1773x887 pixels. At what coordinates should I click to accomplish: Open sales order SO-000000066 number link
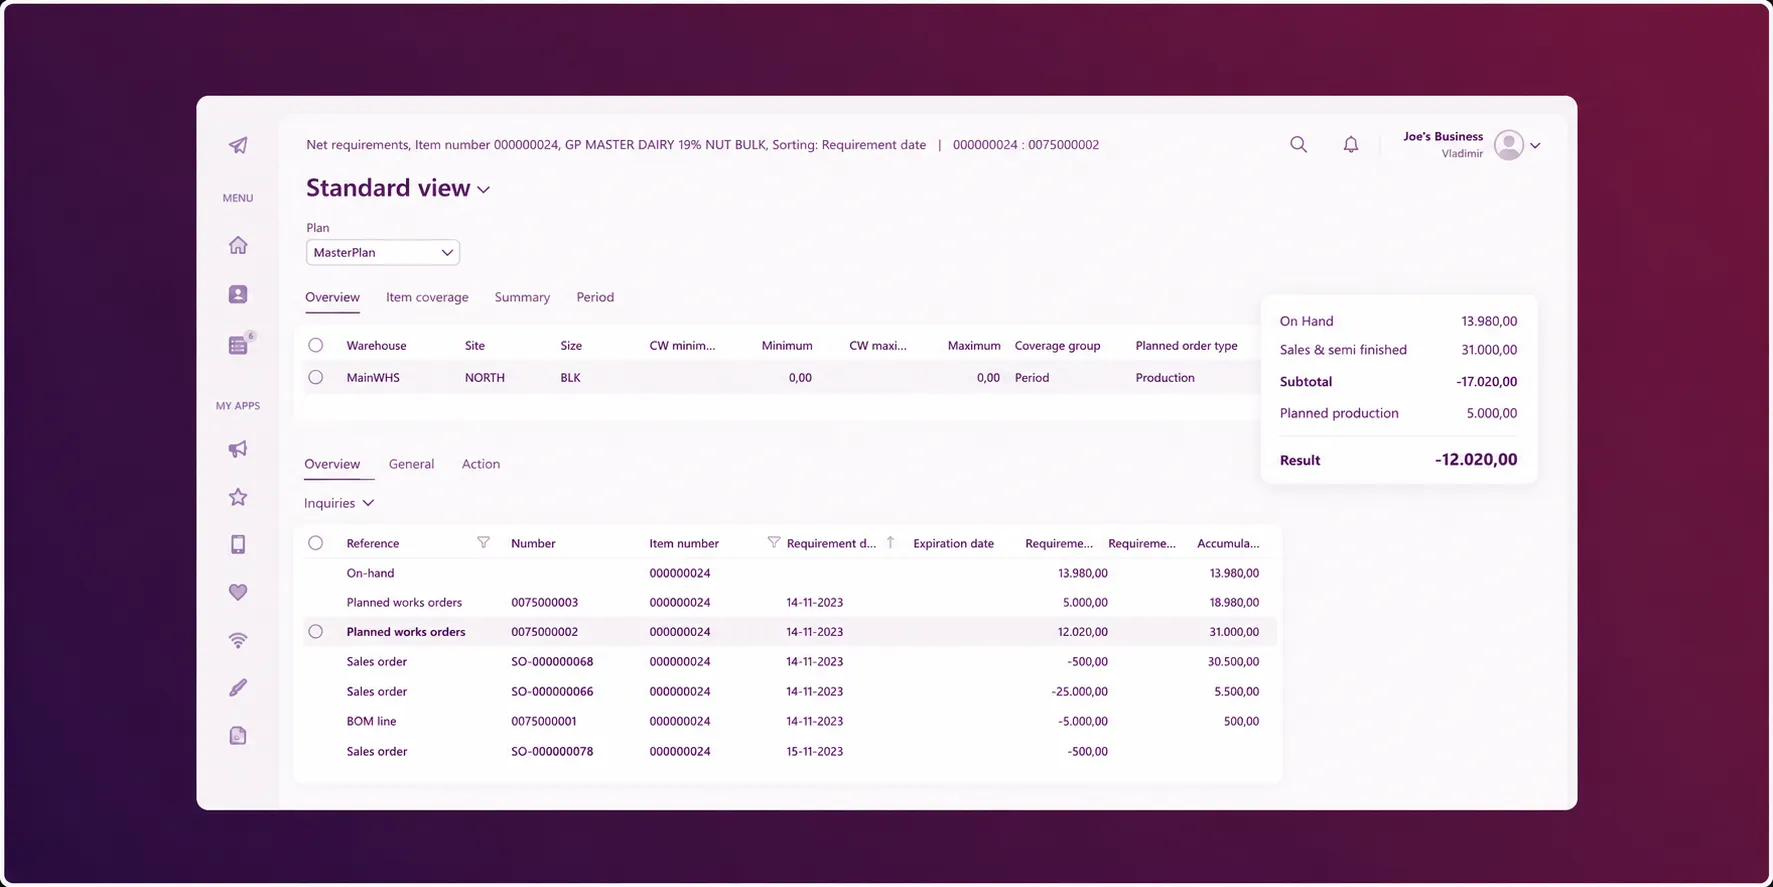tap(552, 691)
